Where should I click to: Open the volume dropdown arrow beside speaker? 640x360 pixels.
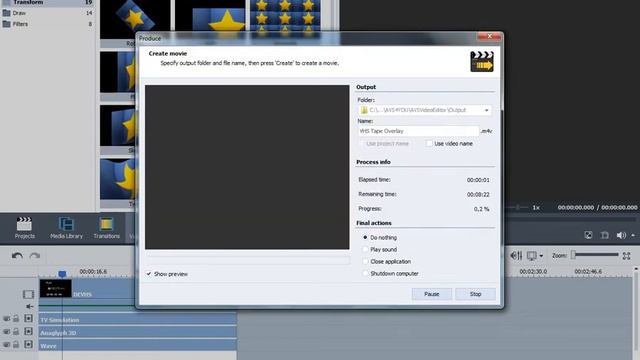point(633,236)
